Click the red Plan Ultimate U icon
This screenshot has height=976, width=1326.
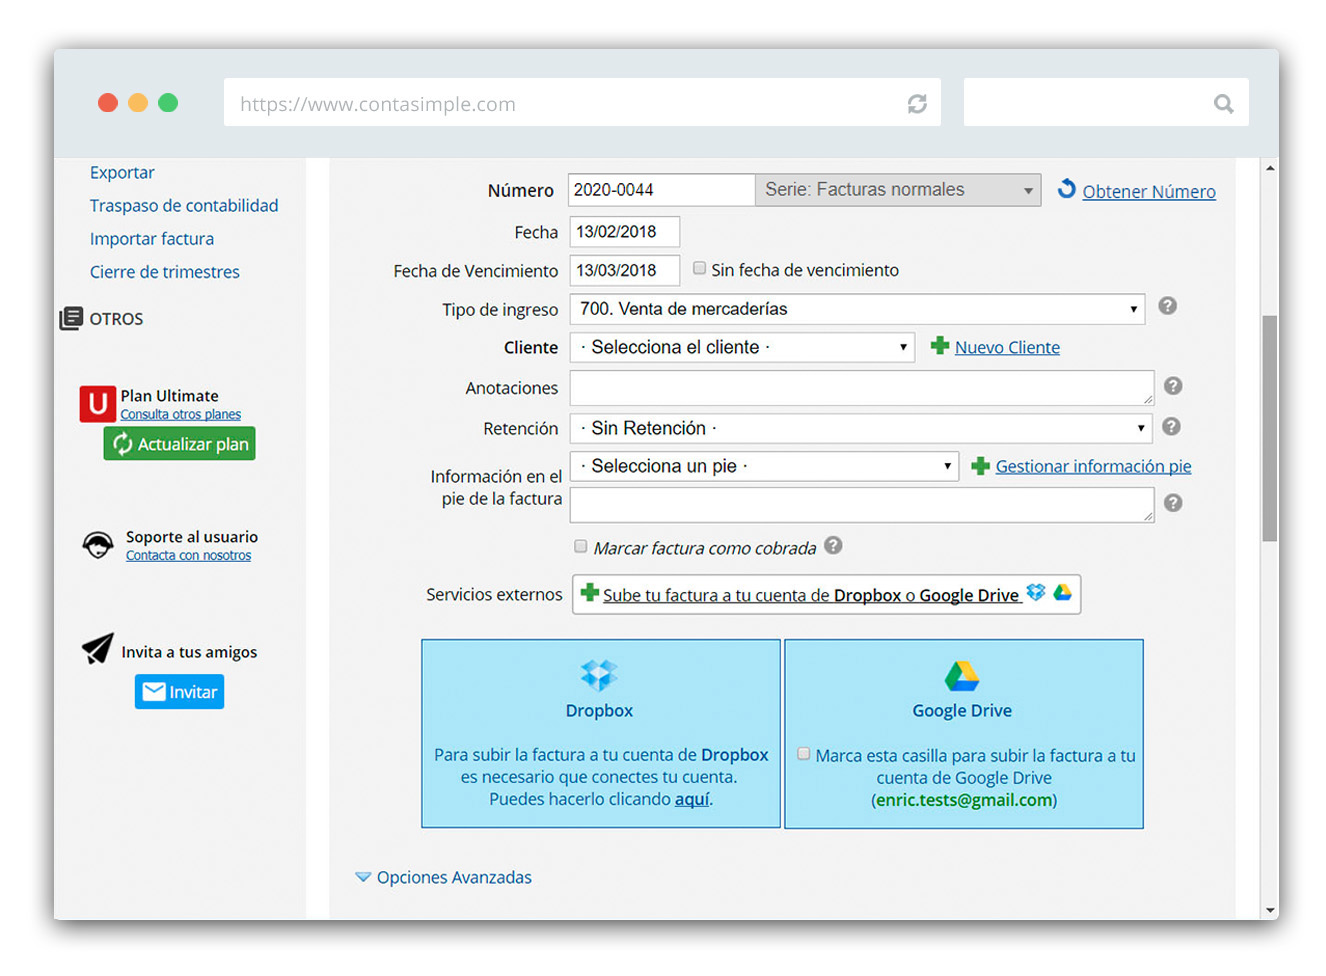[98, 404]
